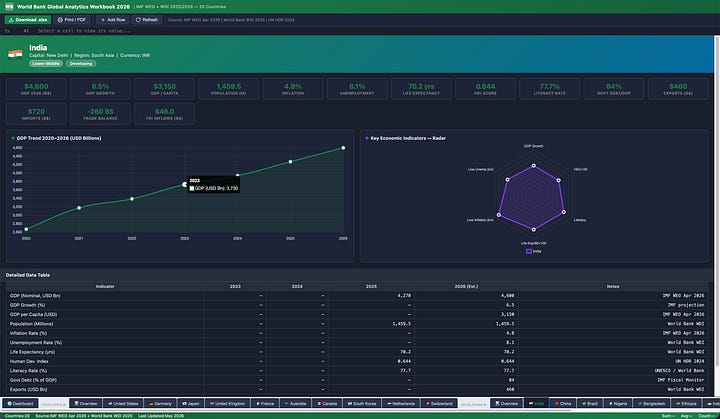Viewport: 720px width, 419px height.
Task: Click the India legend swatch under radar
Action: pyautogui.click(x=529, y=251)
